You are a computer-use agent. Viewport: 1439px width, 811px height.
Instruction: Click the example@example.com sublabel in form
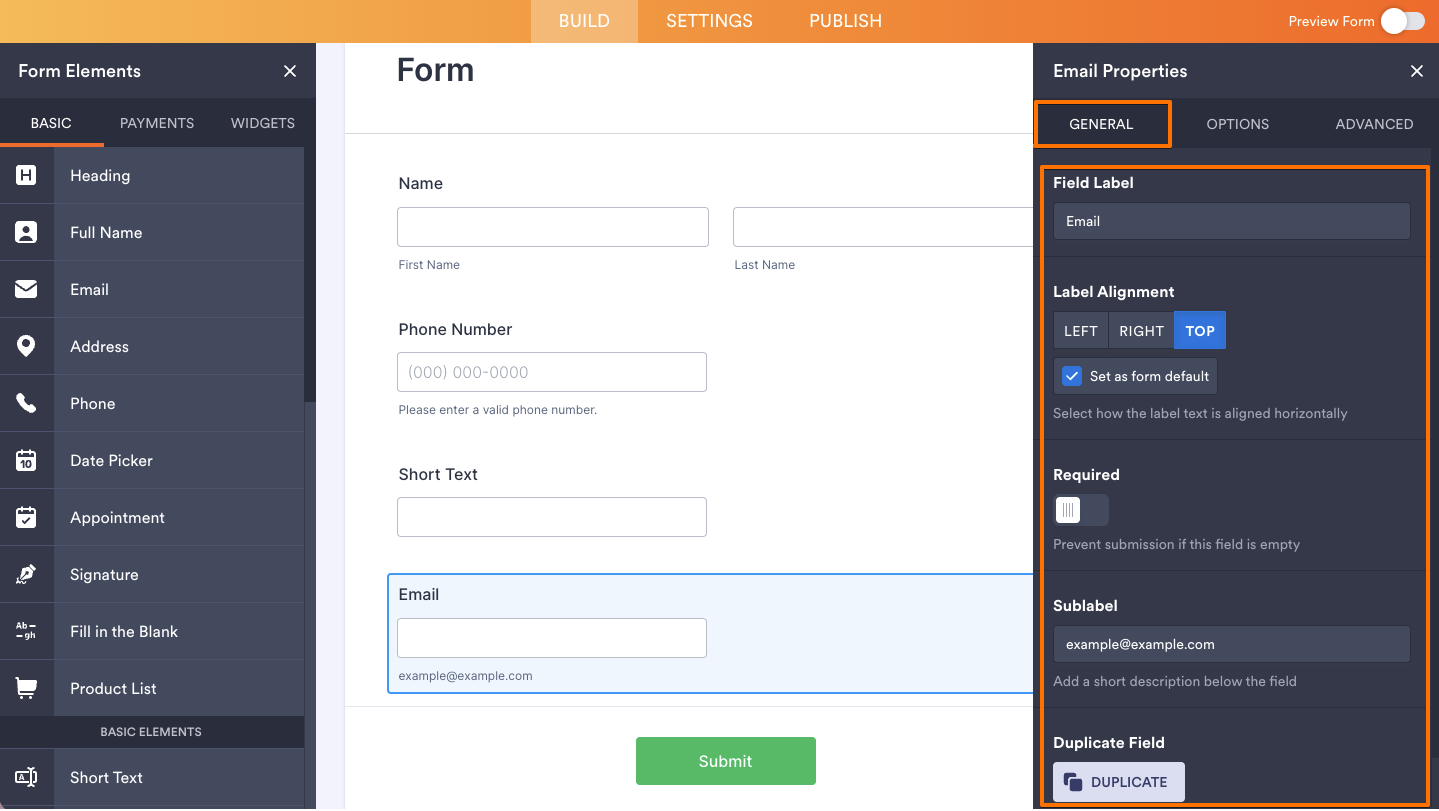click(x=465, y=676)
